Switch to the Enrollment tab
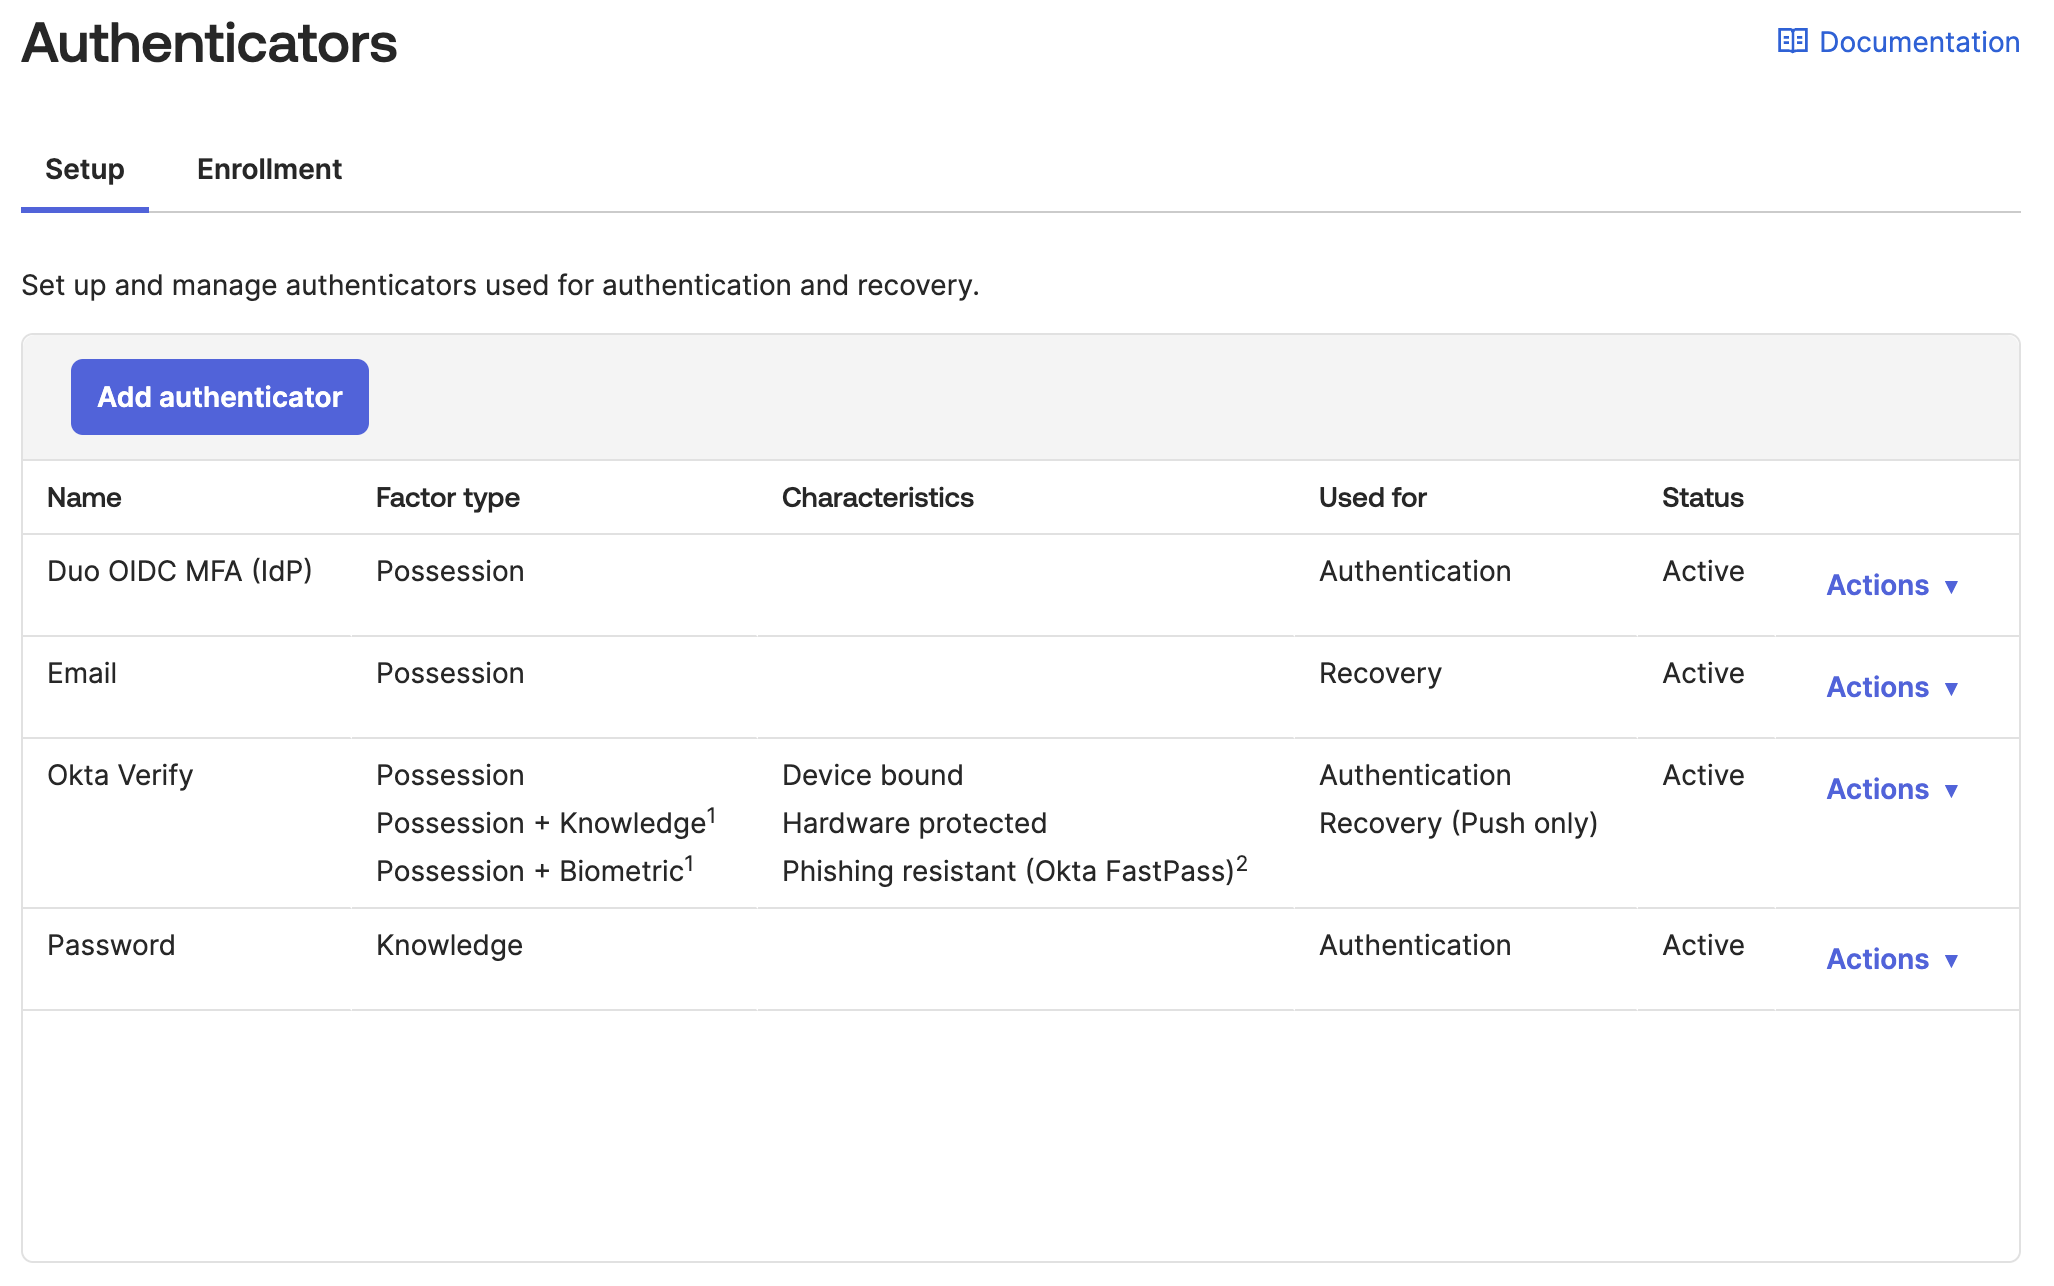This screenshot has height=1286, width=2054. pos(269,169)
